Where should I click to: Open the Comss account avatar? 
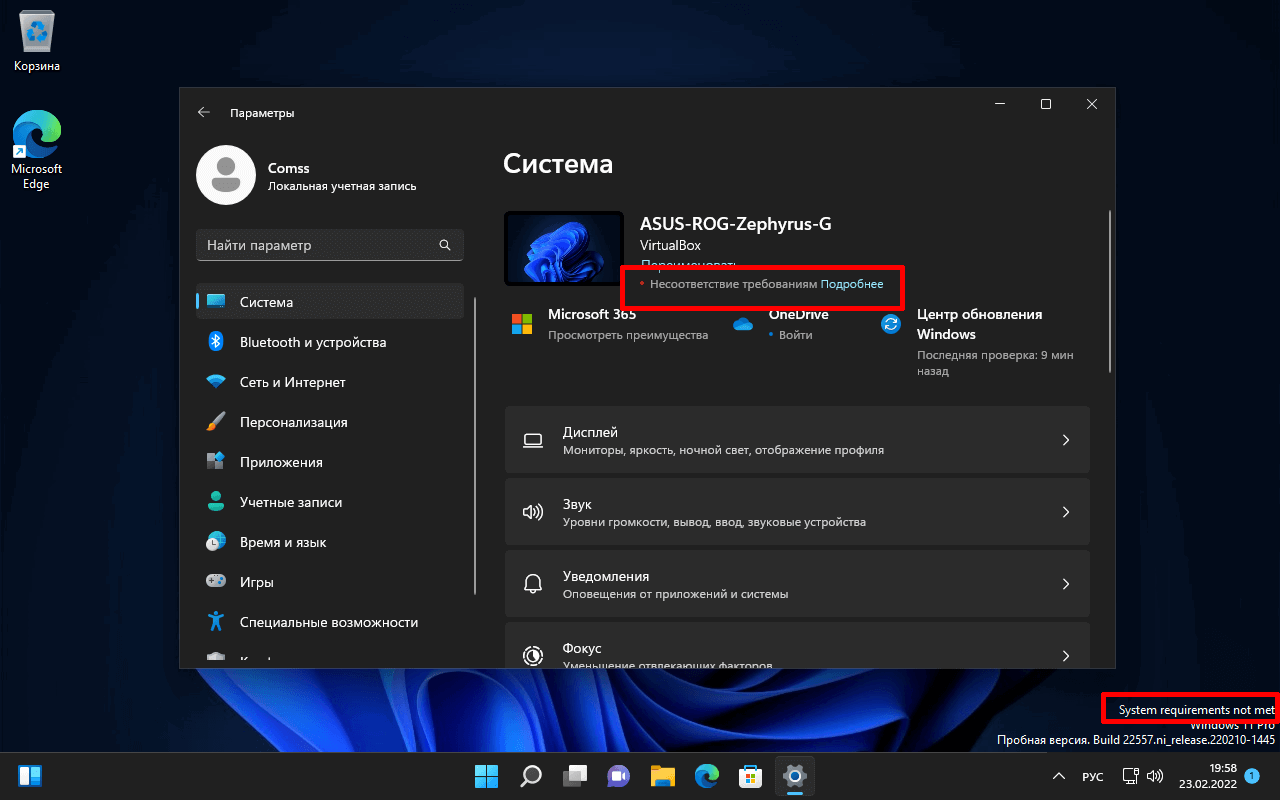pos(227,175)
